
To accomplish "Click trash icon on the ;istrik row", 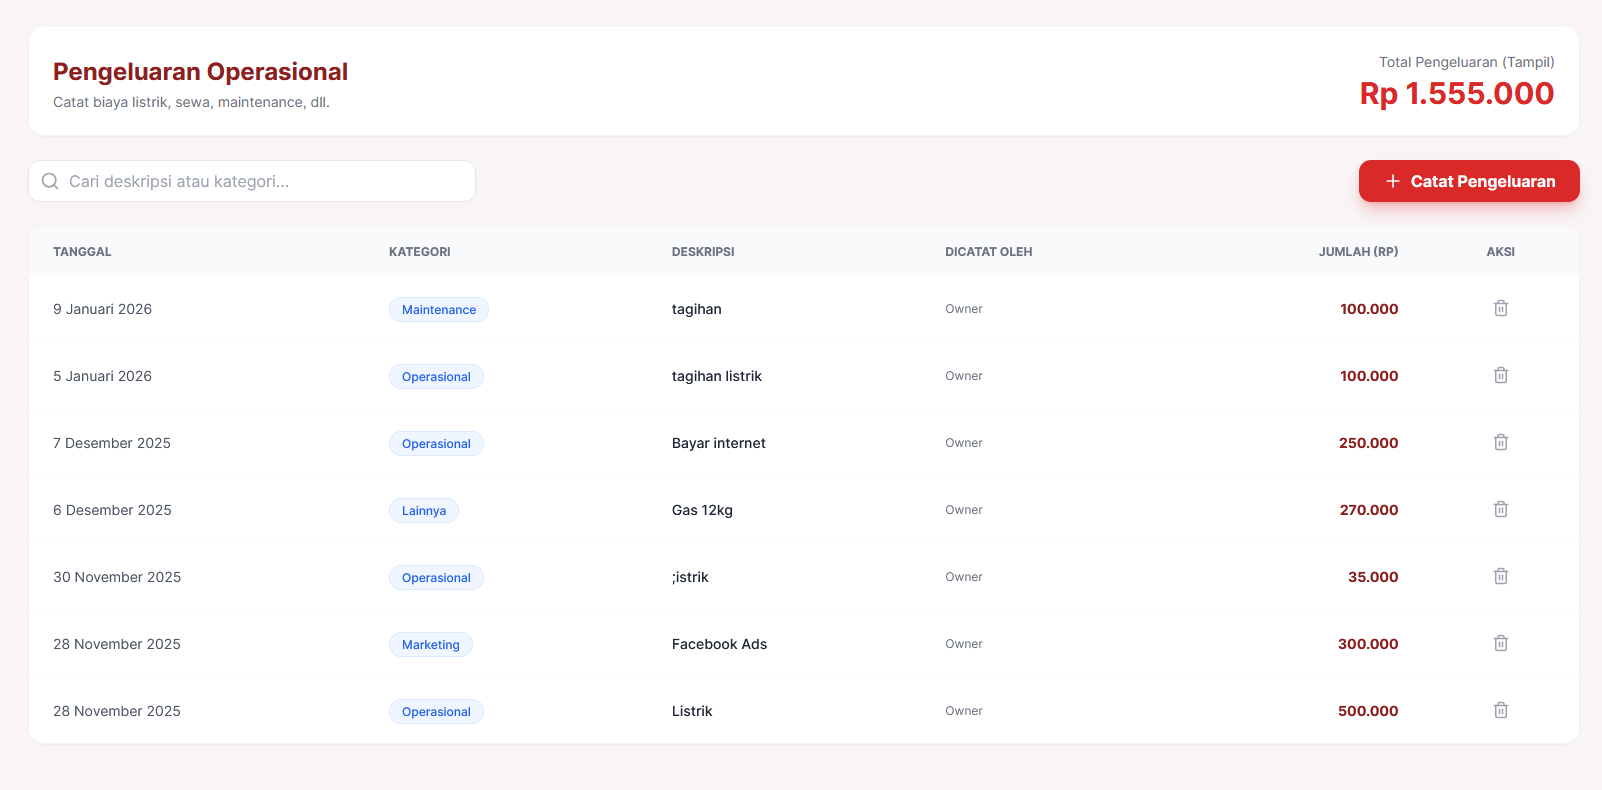I will [1500, 577].
